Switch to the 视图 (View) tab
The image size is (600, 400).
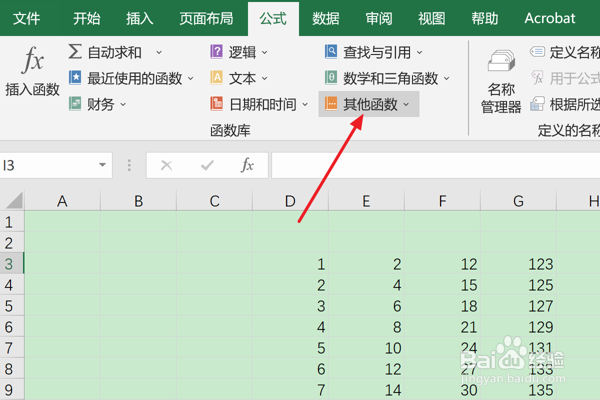pos(432,18)
